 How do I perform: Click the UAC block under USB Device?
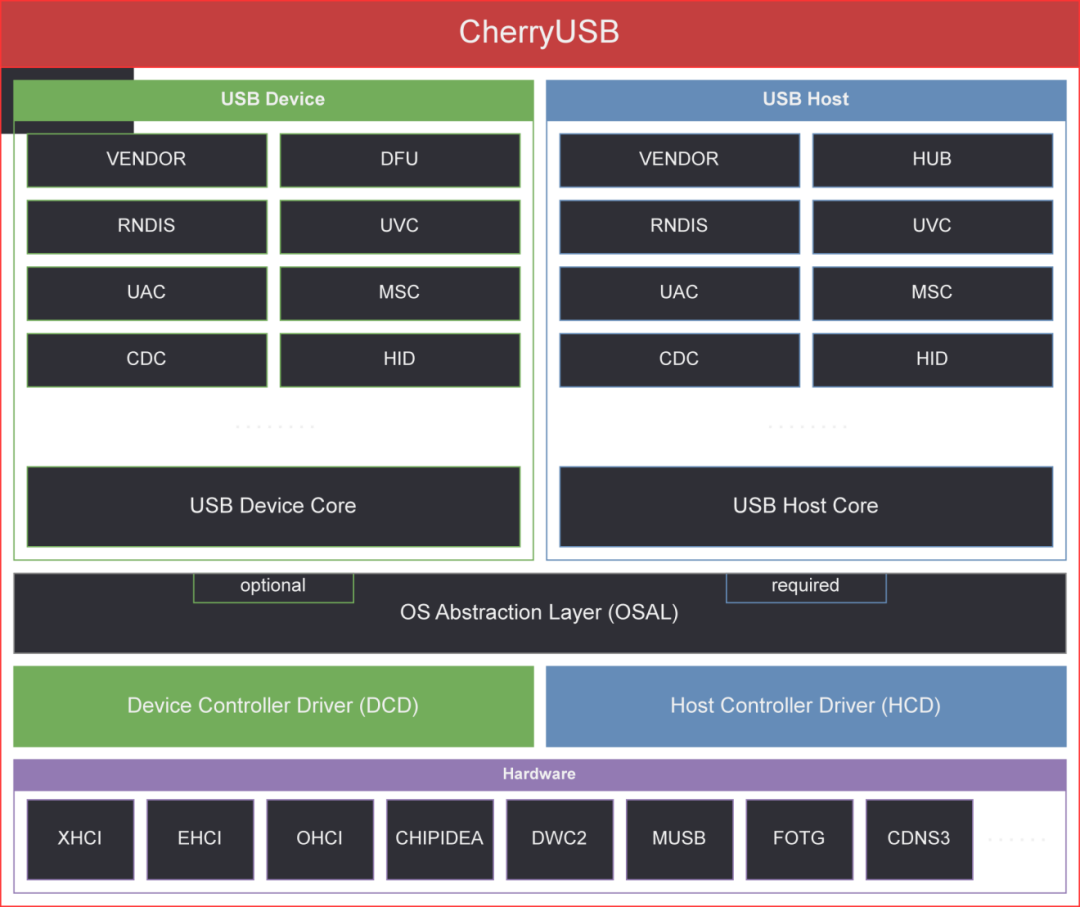[147, 293]
